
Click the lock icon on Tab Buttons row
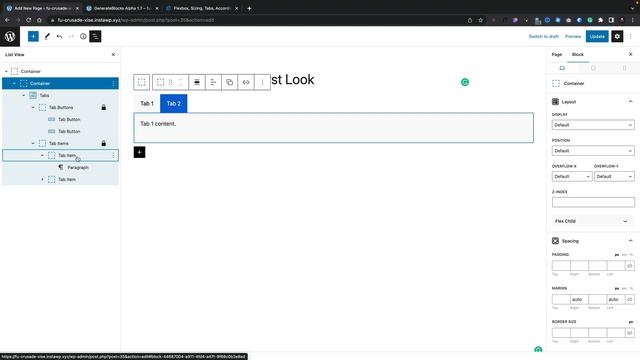click(104, 107)
